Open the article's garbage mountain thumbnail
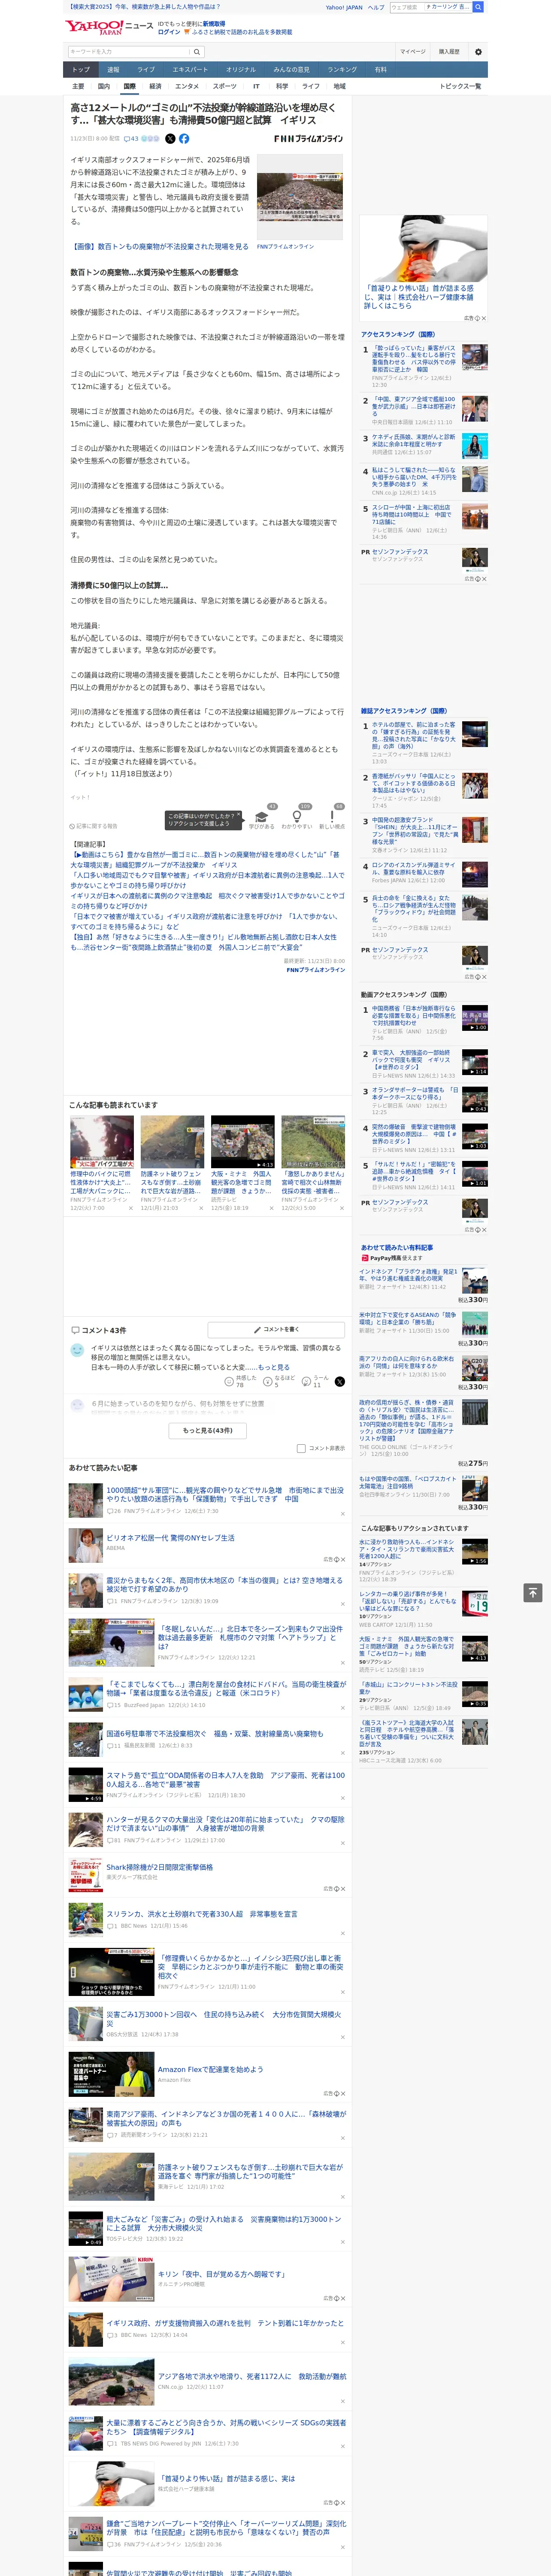The height and width of the screenshot is (2576, 551). [x=300, y=196]
